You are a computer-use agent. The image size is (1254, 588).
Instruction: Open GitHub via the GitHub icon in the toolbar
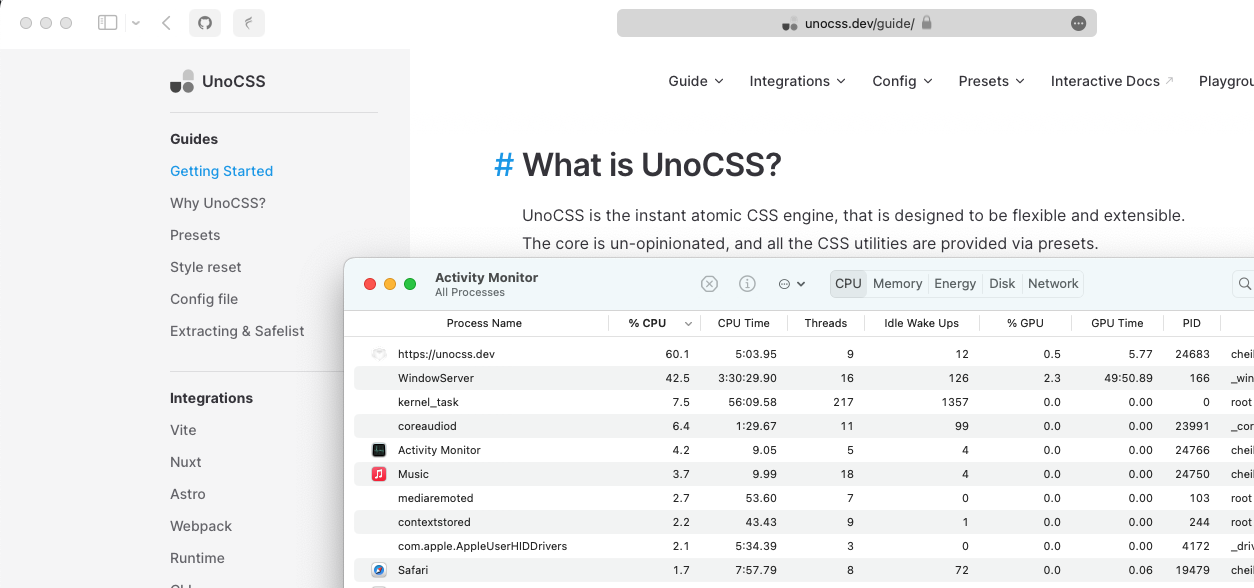[204, 22]
